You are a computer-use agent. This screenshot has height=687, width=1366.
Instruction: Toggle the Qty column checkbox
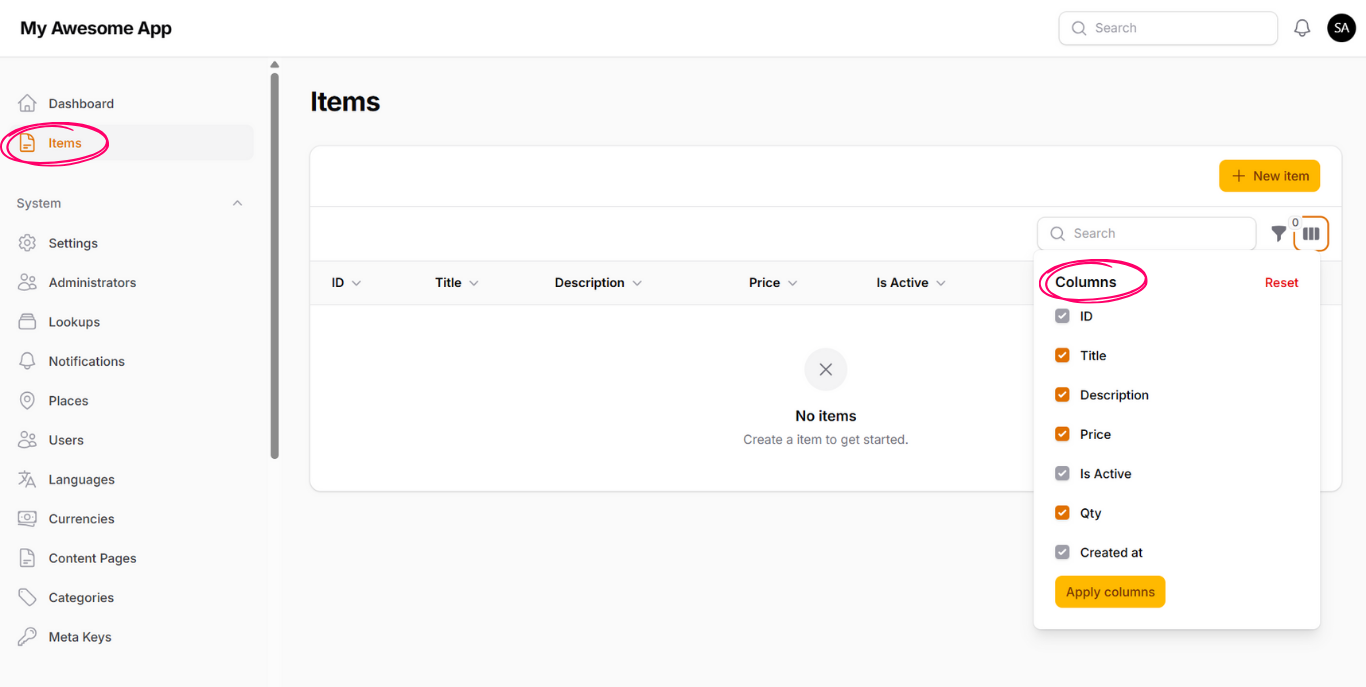point(1062,513)
